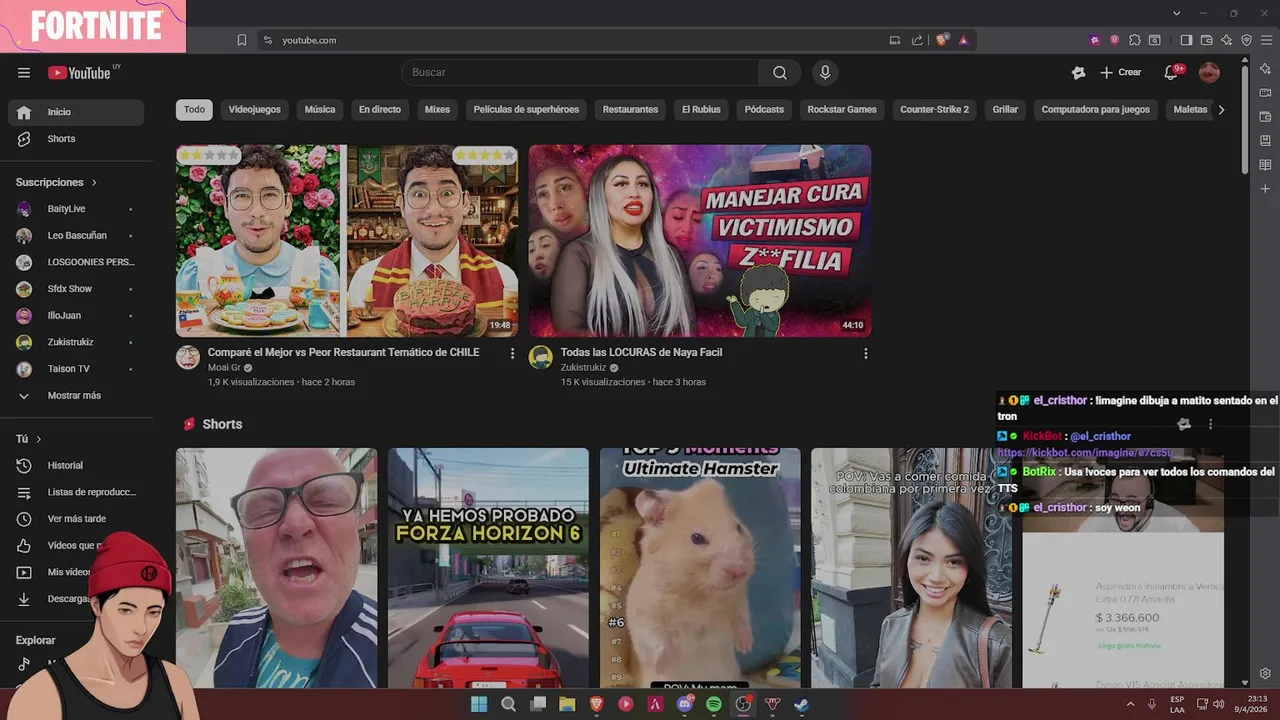This screenshot has height=720, width=1280.
Task: Start voice search with the microphone
Action: (x=825, y=72)
